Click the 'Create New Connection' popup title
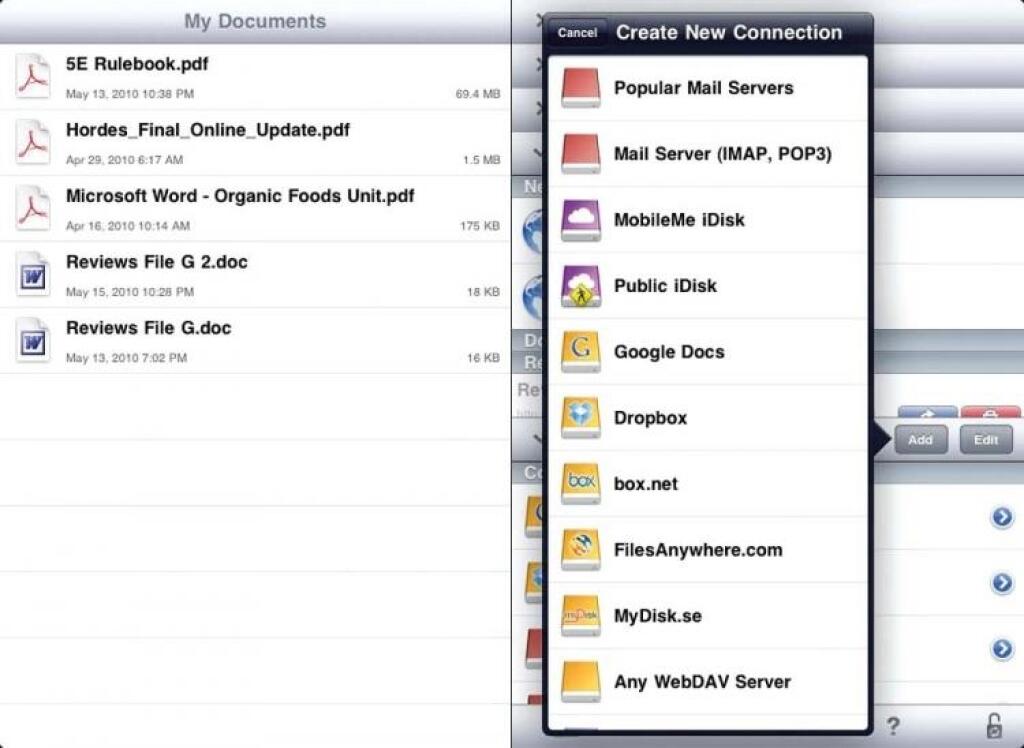This screenshot has height=748, width=1024. [729, 33]
